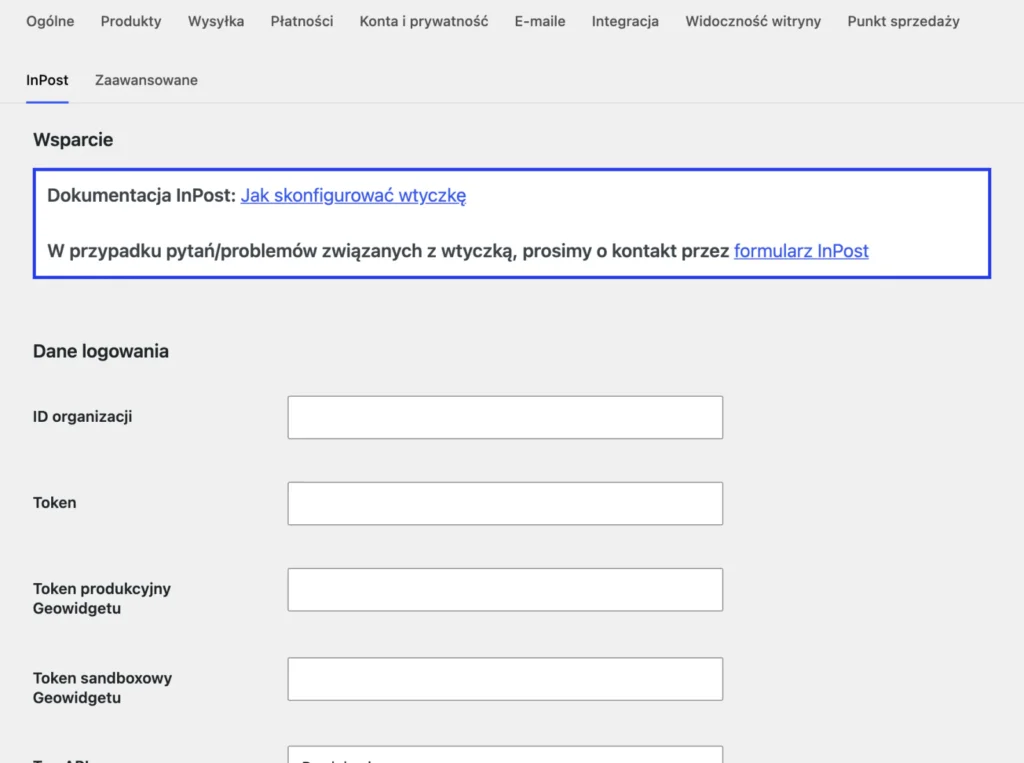
Task: Click the Dokumentacja InPost text
Action: click(141, 195)
